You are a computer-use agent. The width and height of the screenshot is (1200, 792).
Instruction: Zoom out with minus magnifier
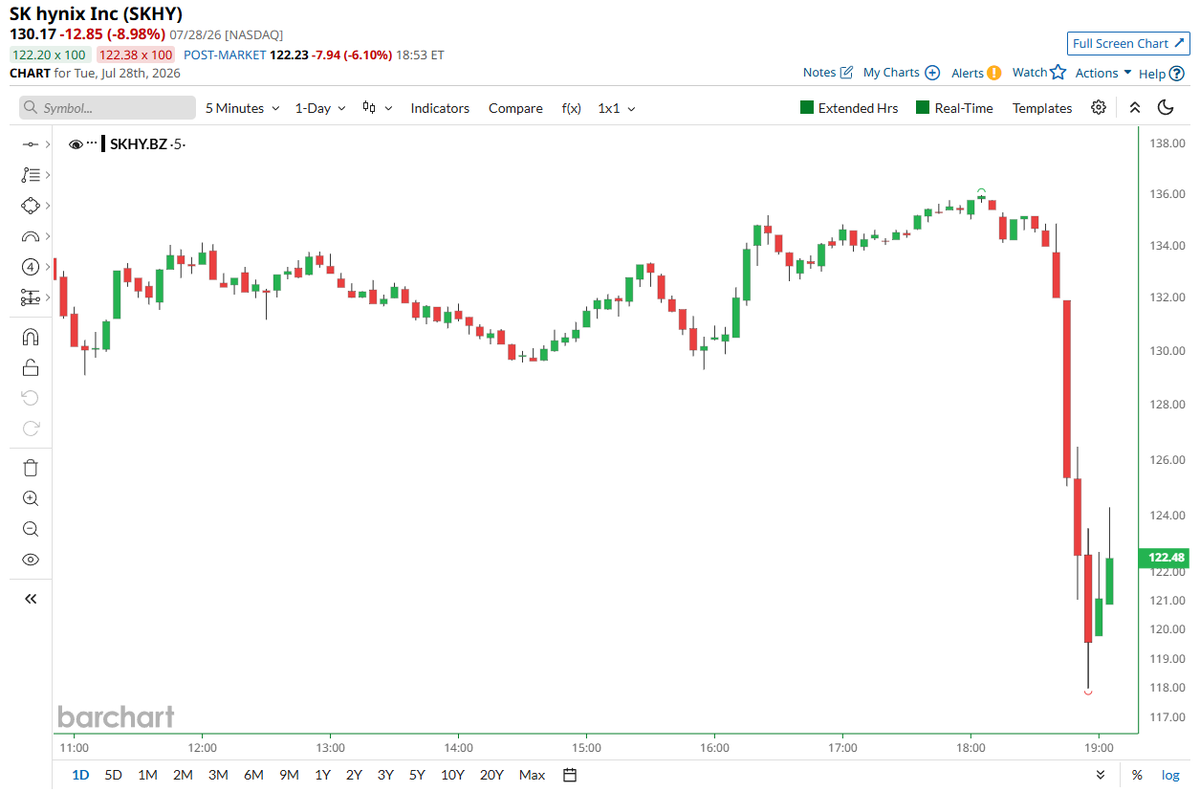(x=30, y=529)
